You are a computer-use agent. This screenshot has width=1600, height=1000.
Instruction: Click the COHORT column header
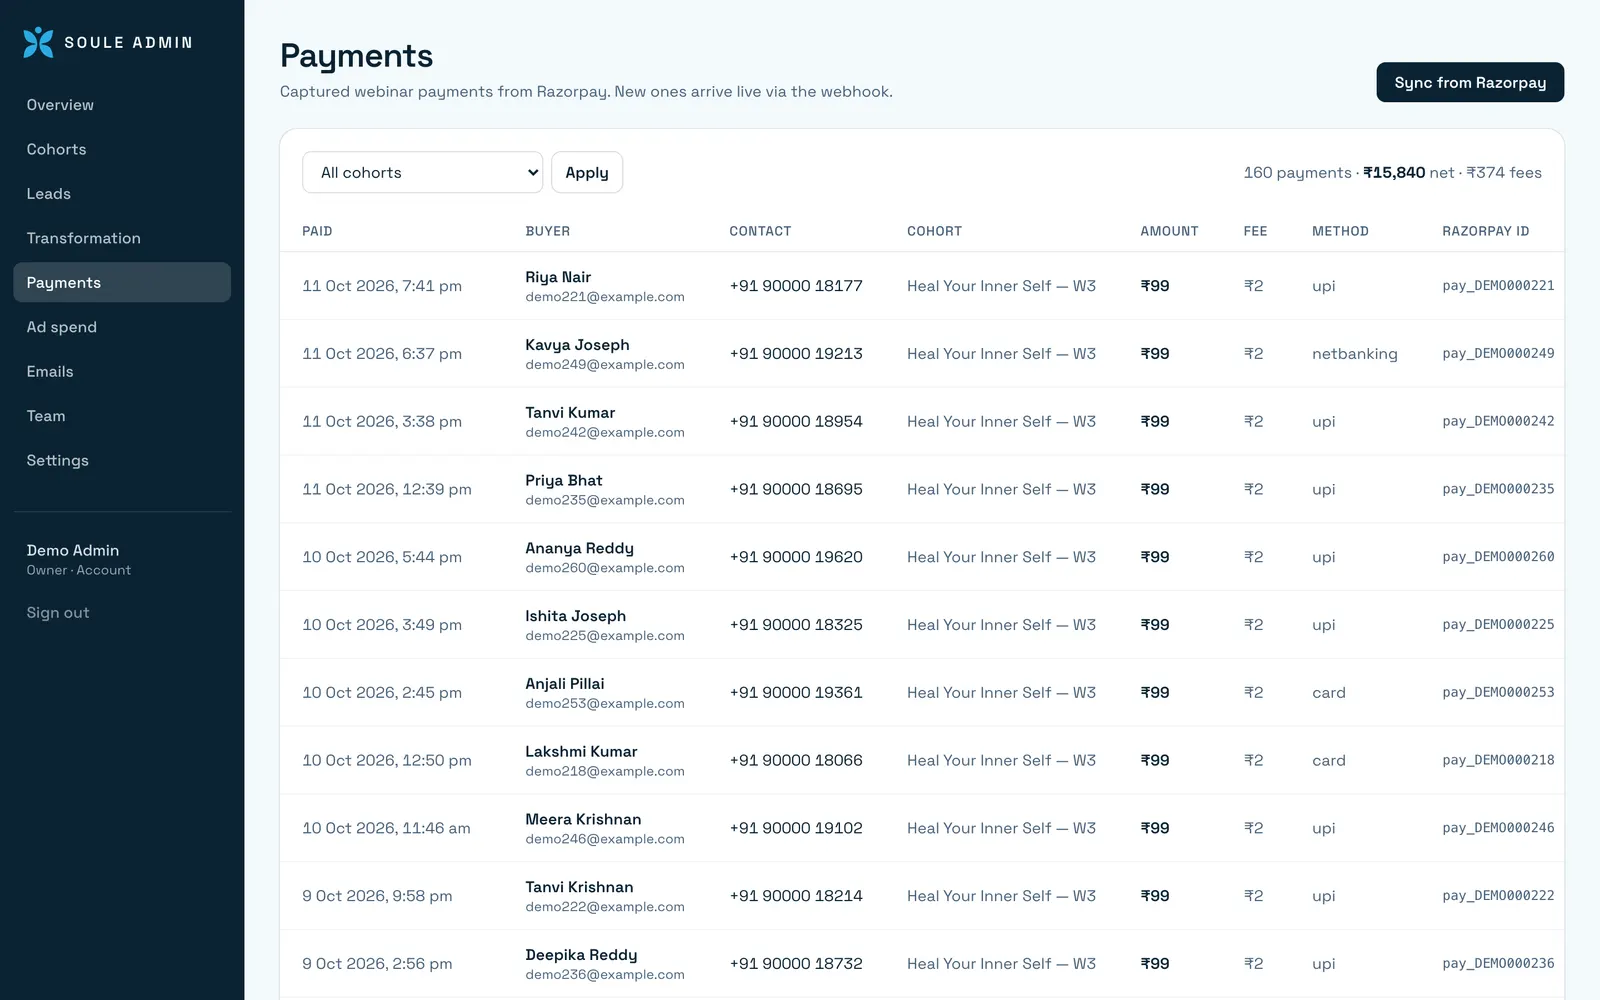pyautogui.click(x=934, y=231)
